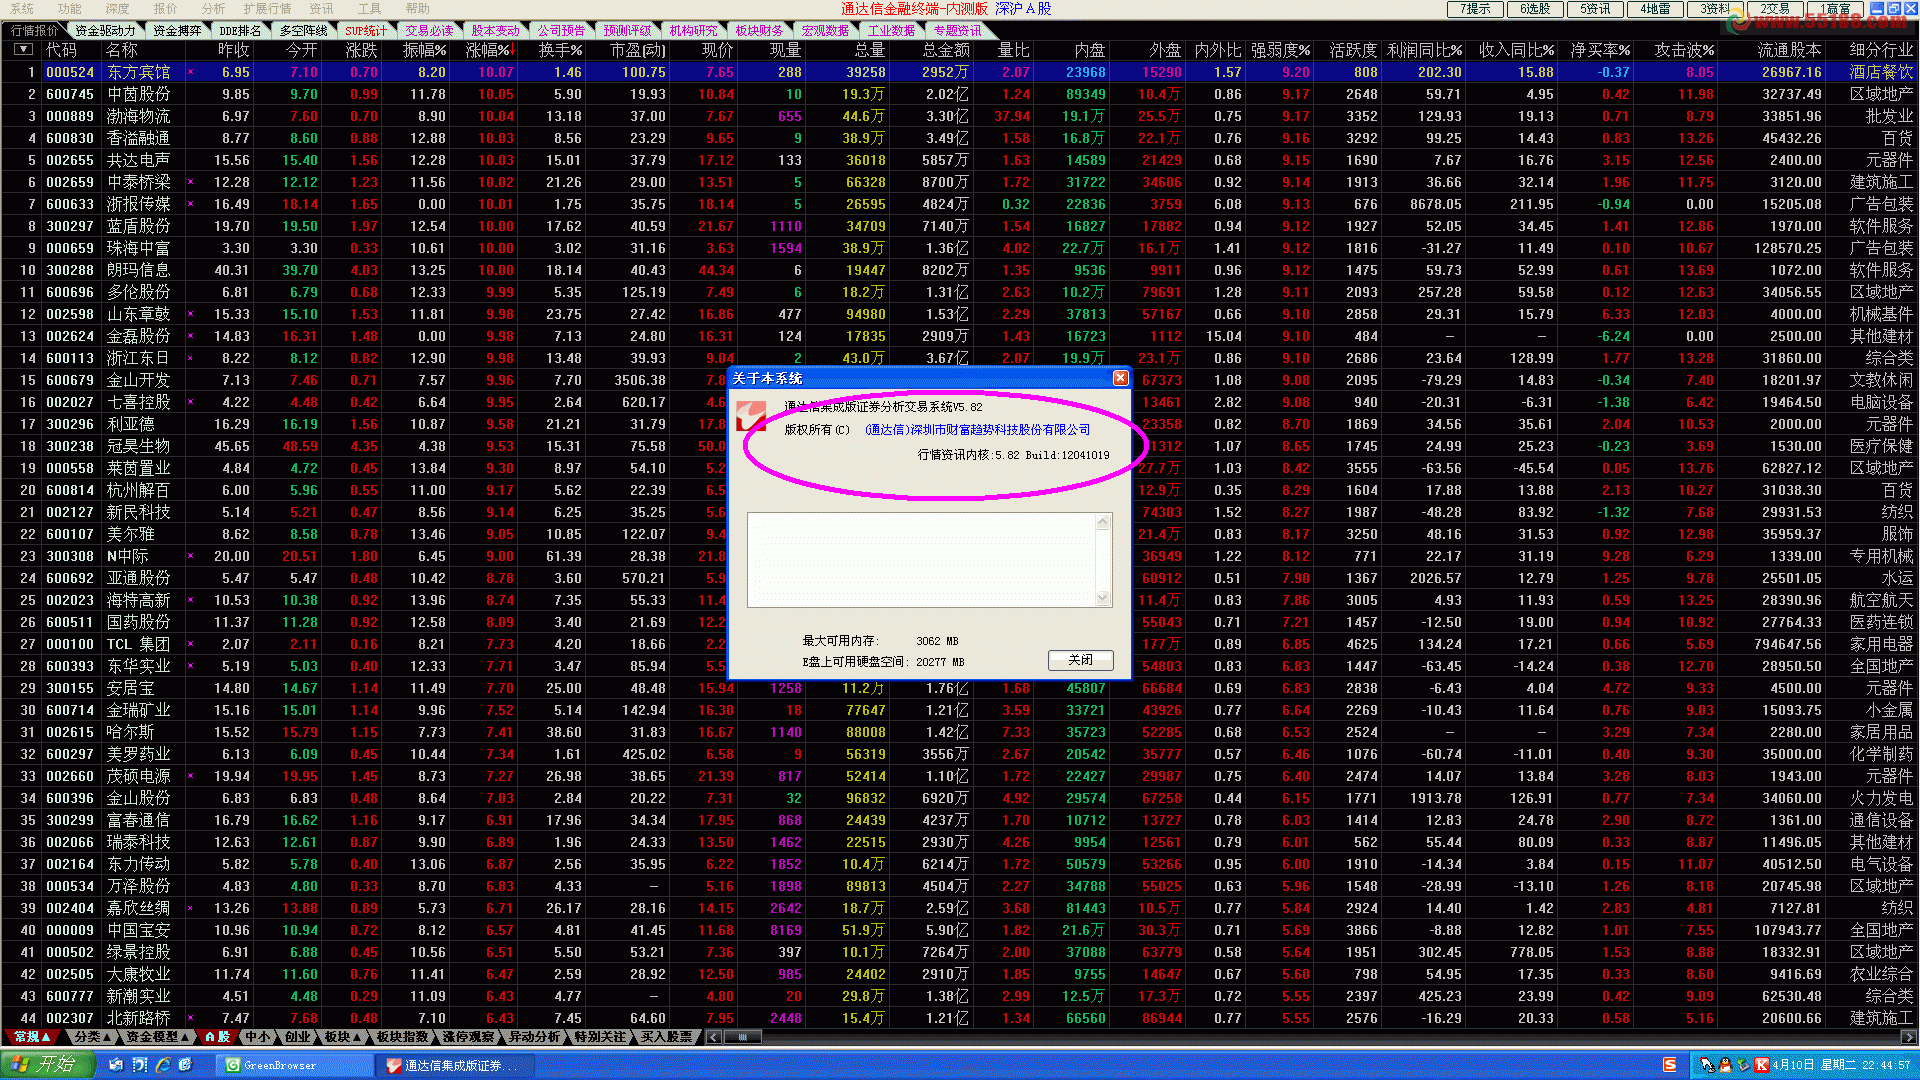Sort by the 总金额 column header
Screen dimensions: 1920x1080
tap(945, 50)
